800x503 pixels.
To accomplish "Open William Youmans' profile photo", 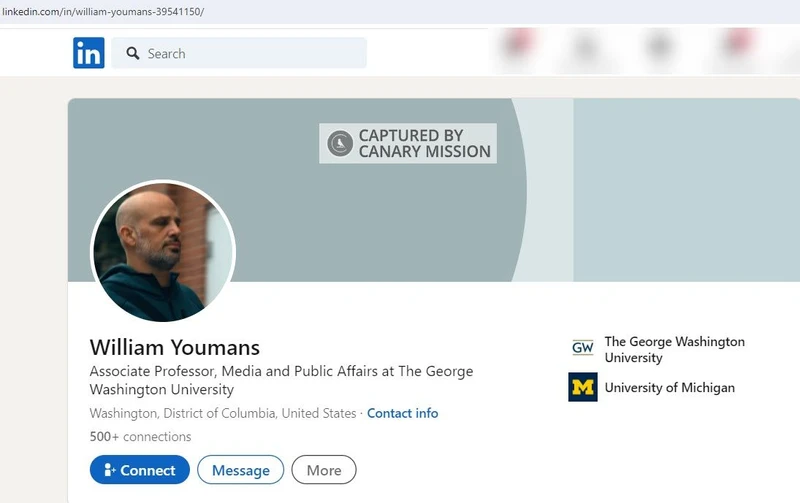I will (x=163, y=251).
